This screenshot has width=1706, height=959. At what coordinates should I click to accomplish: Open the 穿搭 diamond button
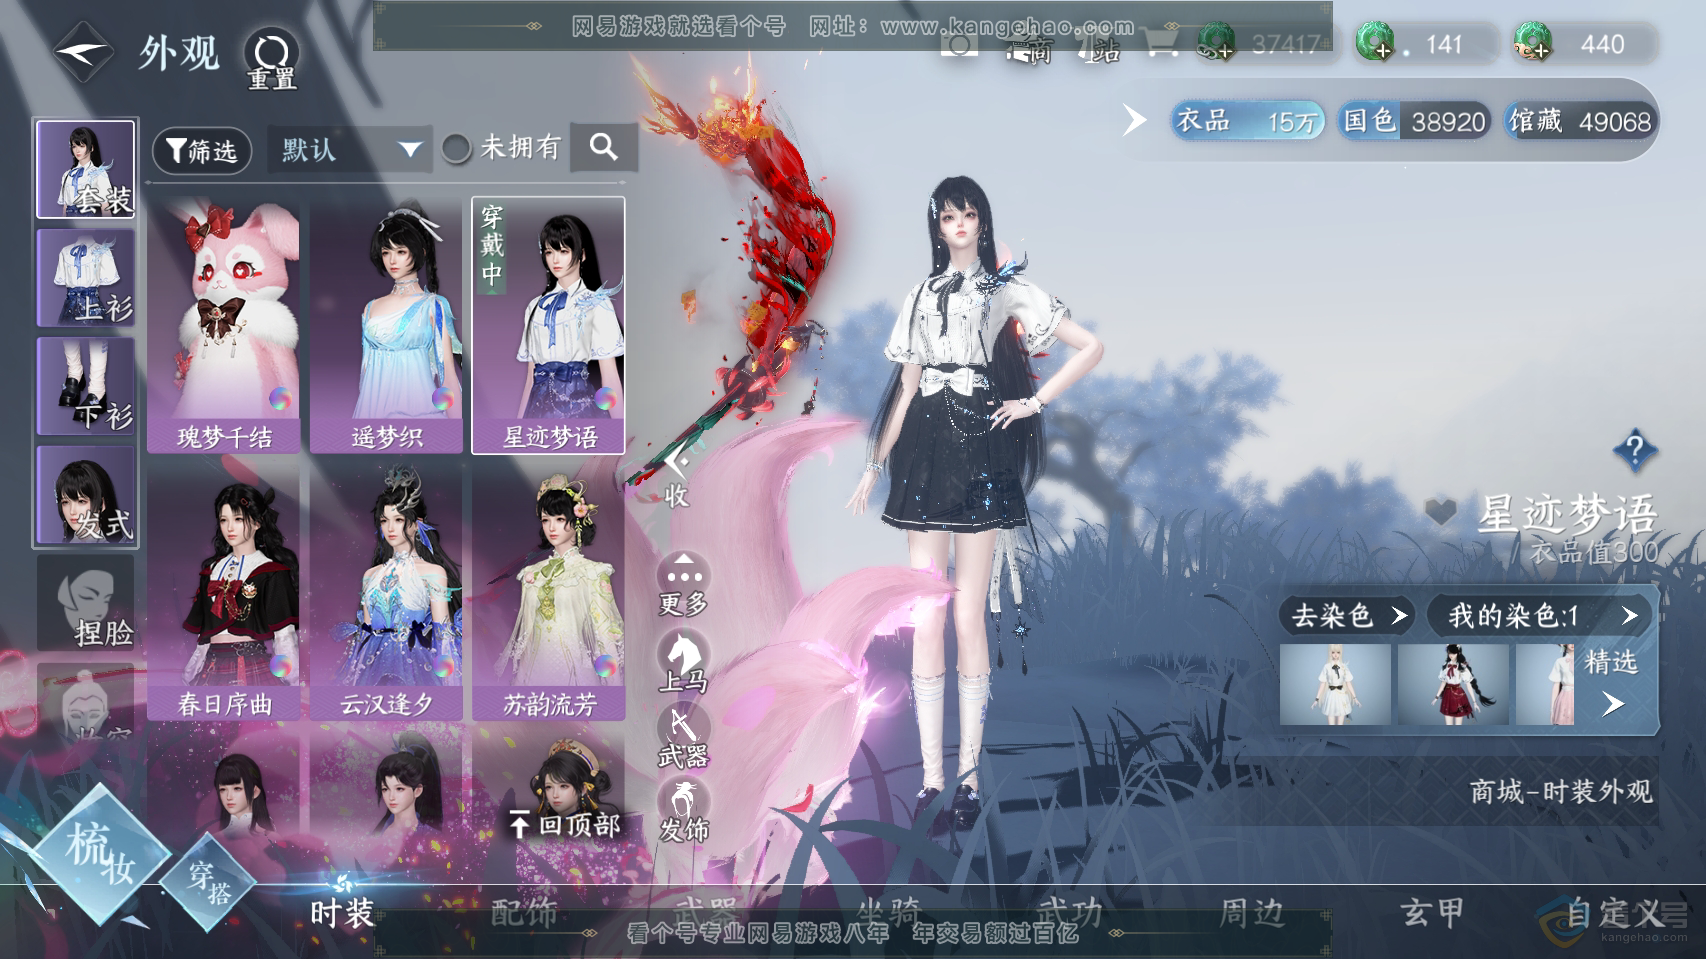point(210,882)
